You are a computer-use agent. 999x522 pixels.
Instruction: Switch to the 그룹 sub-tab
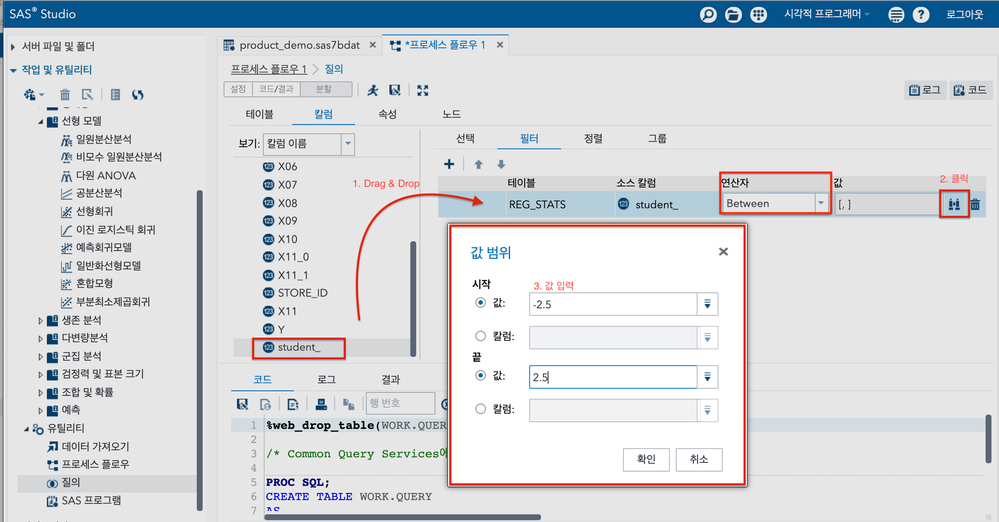(x=657, y=138)
